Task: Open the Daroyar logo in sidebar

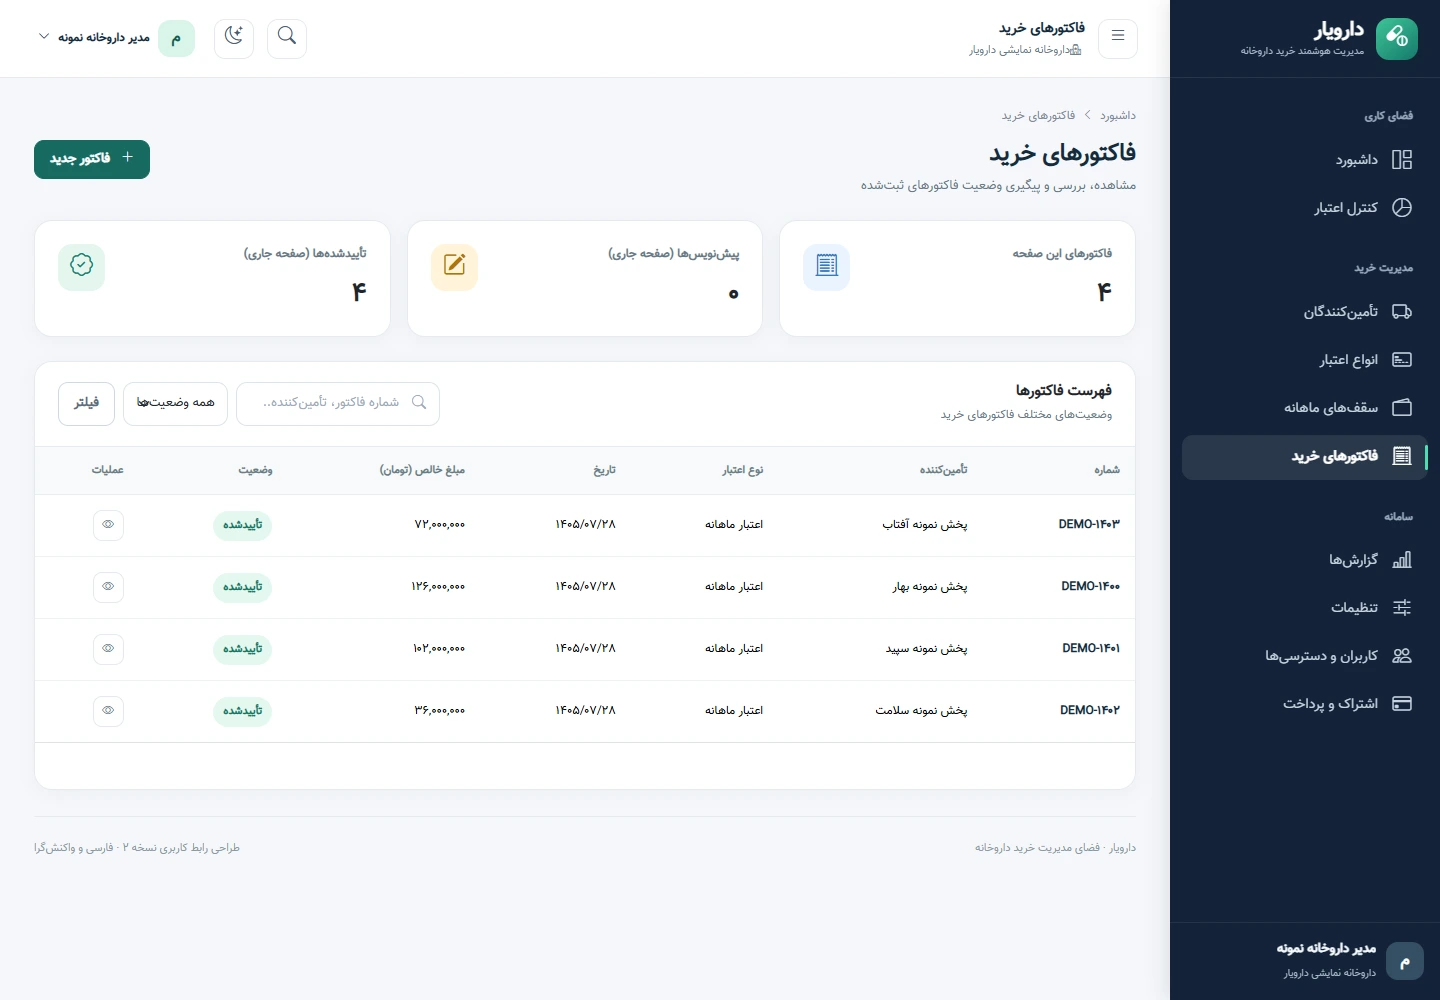Action: [1397, 38]
